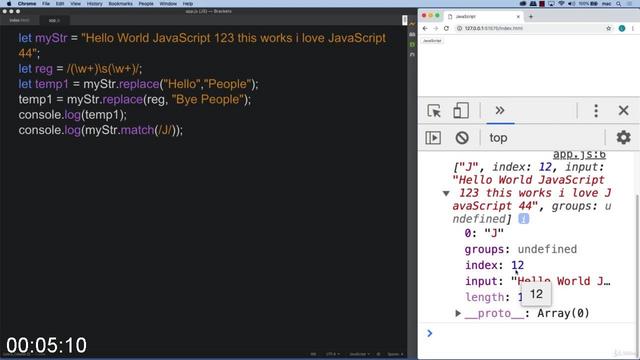
Task: Click the Wi-Fi status icon
Action: [561, 4]
